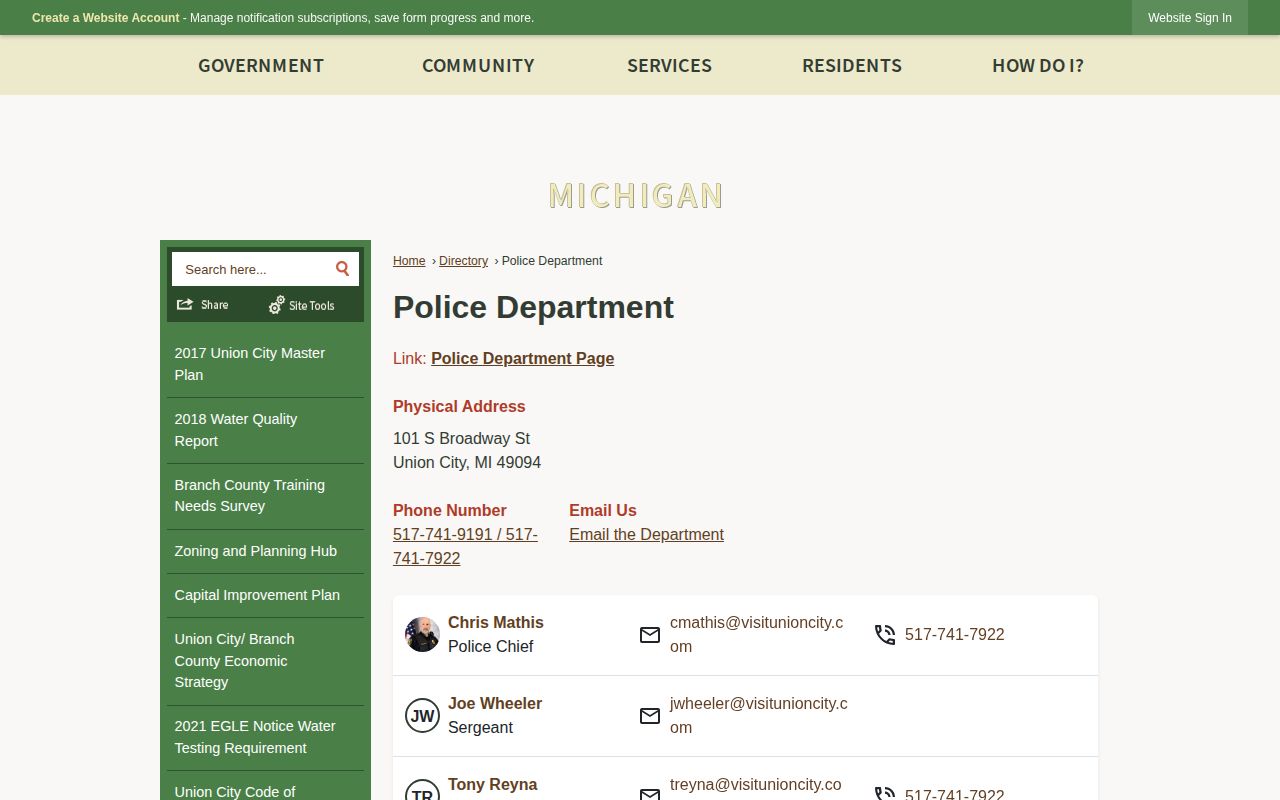This screenshot has width=1280, height=800.
Task: Open 2017 Union City Master Plan
Action: click(x=265, y=364)
